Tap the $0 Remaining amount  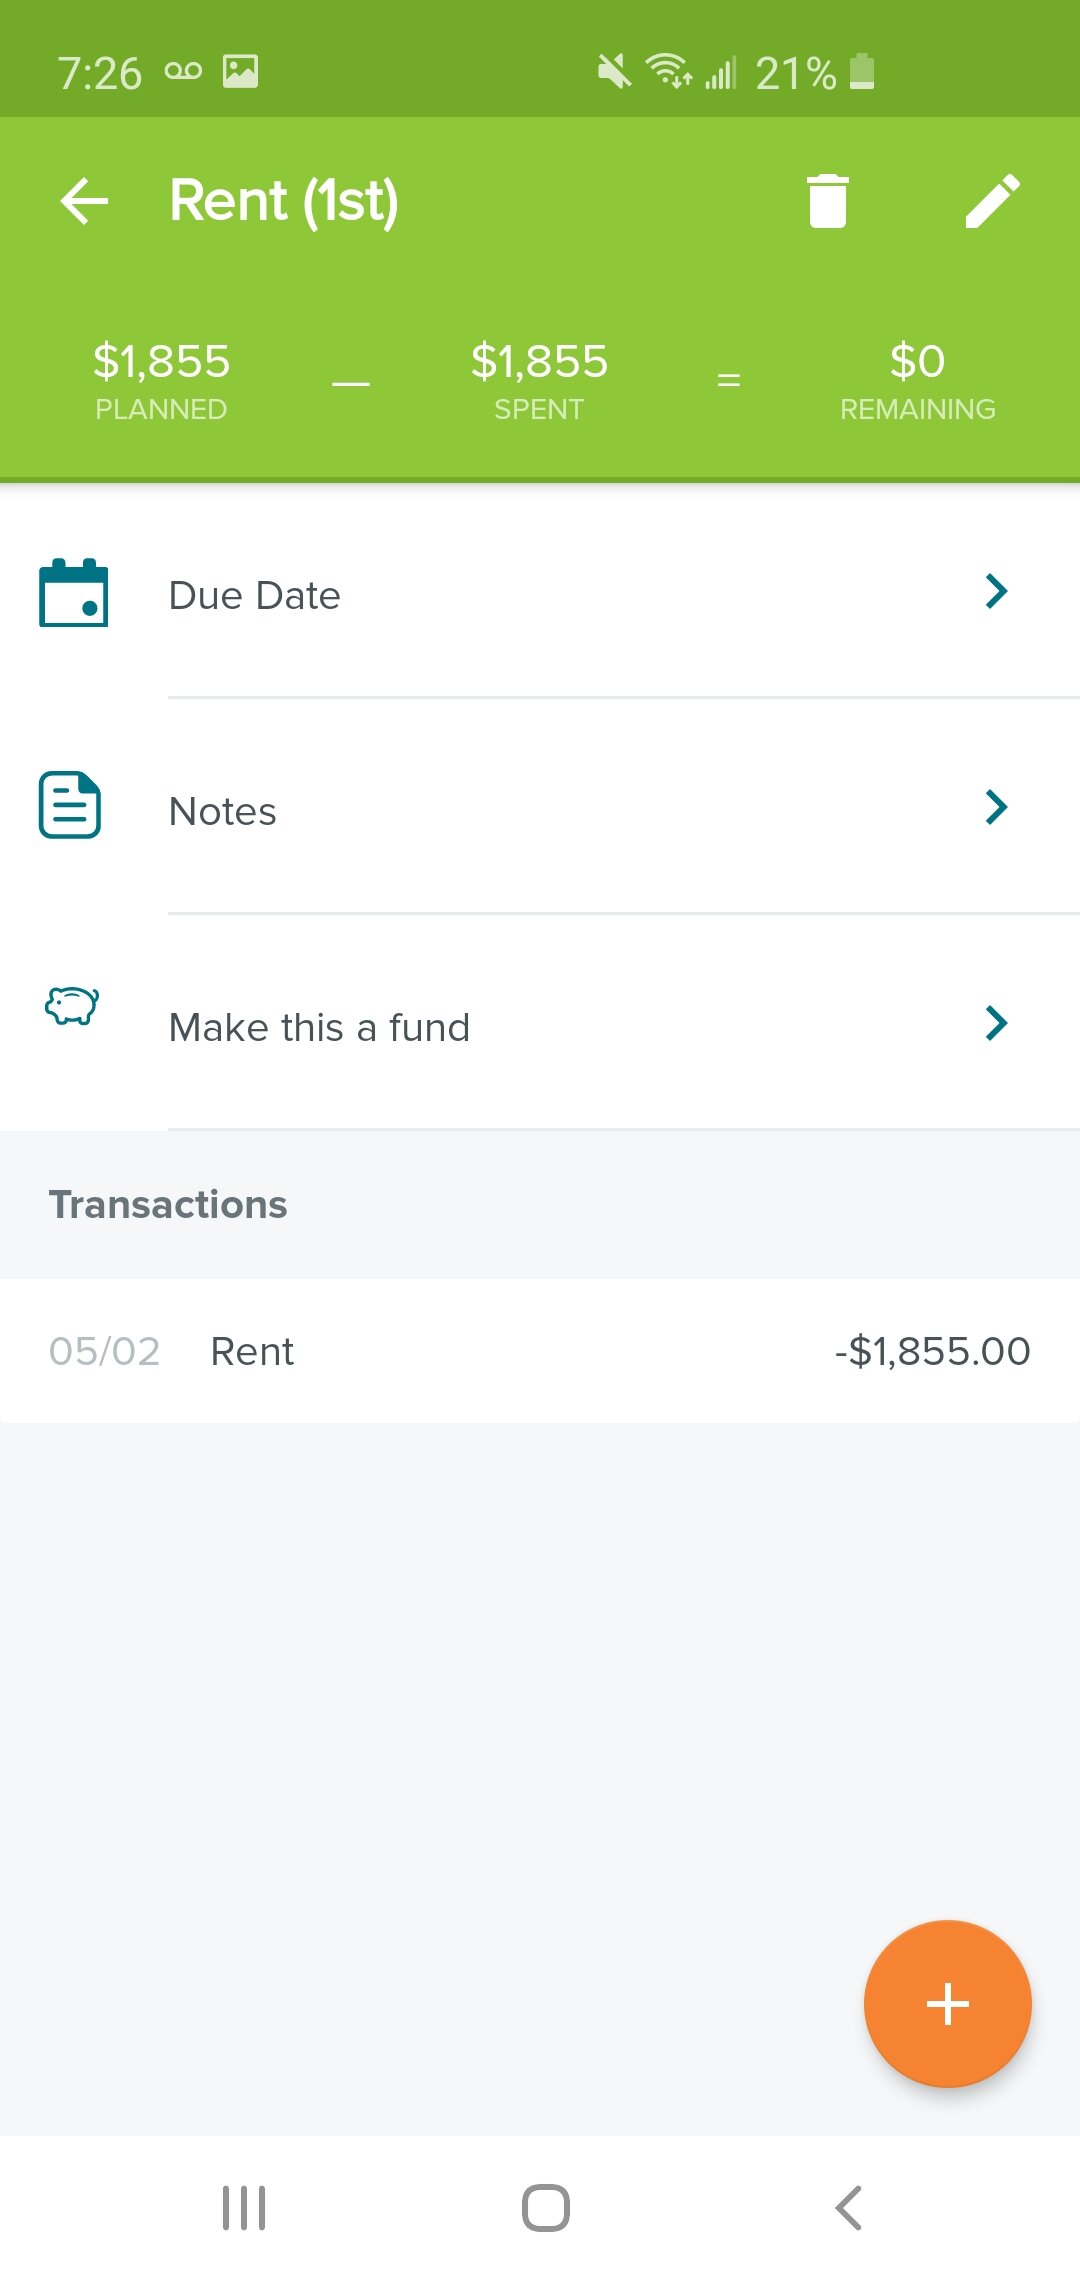pyautogui.click(x=917, y=361)
